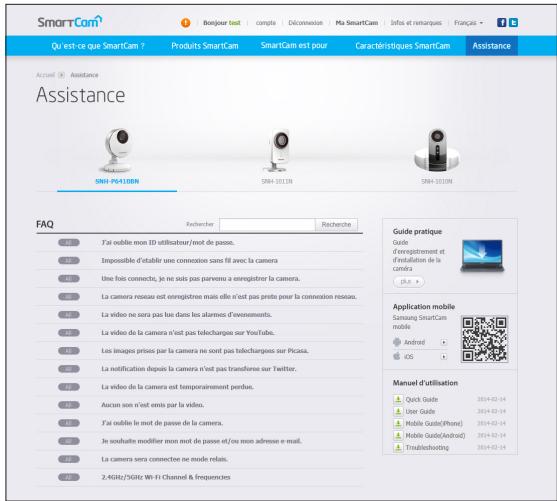Image resolution: width=557 pixels, height=501 pixels.
Task: Expand 'pas telechargees sur Picasa' question
Action: click(x=205, y=351)
